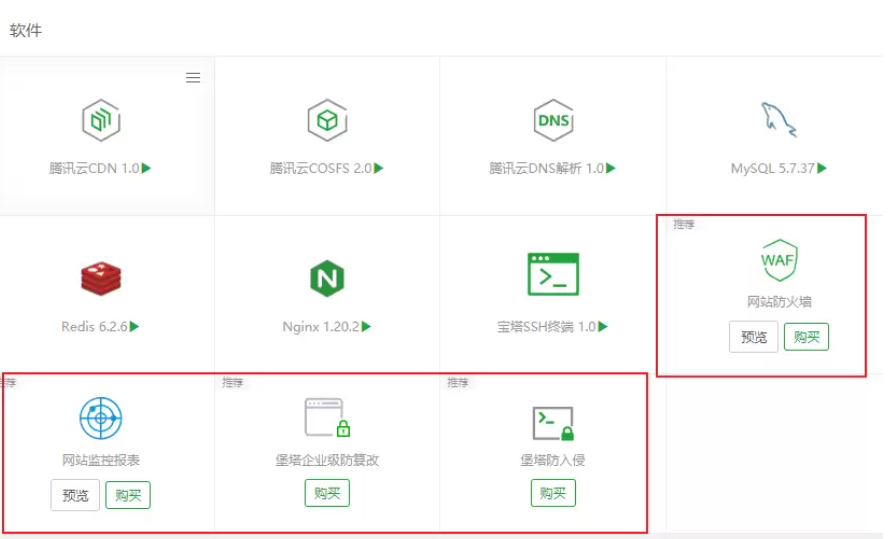
Task: Click the WAF shield icon
Action: [779, 261]
